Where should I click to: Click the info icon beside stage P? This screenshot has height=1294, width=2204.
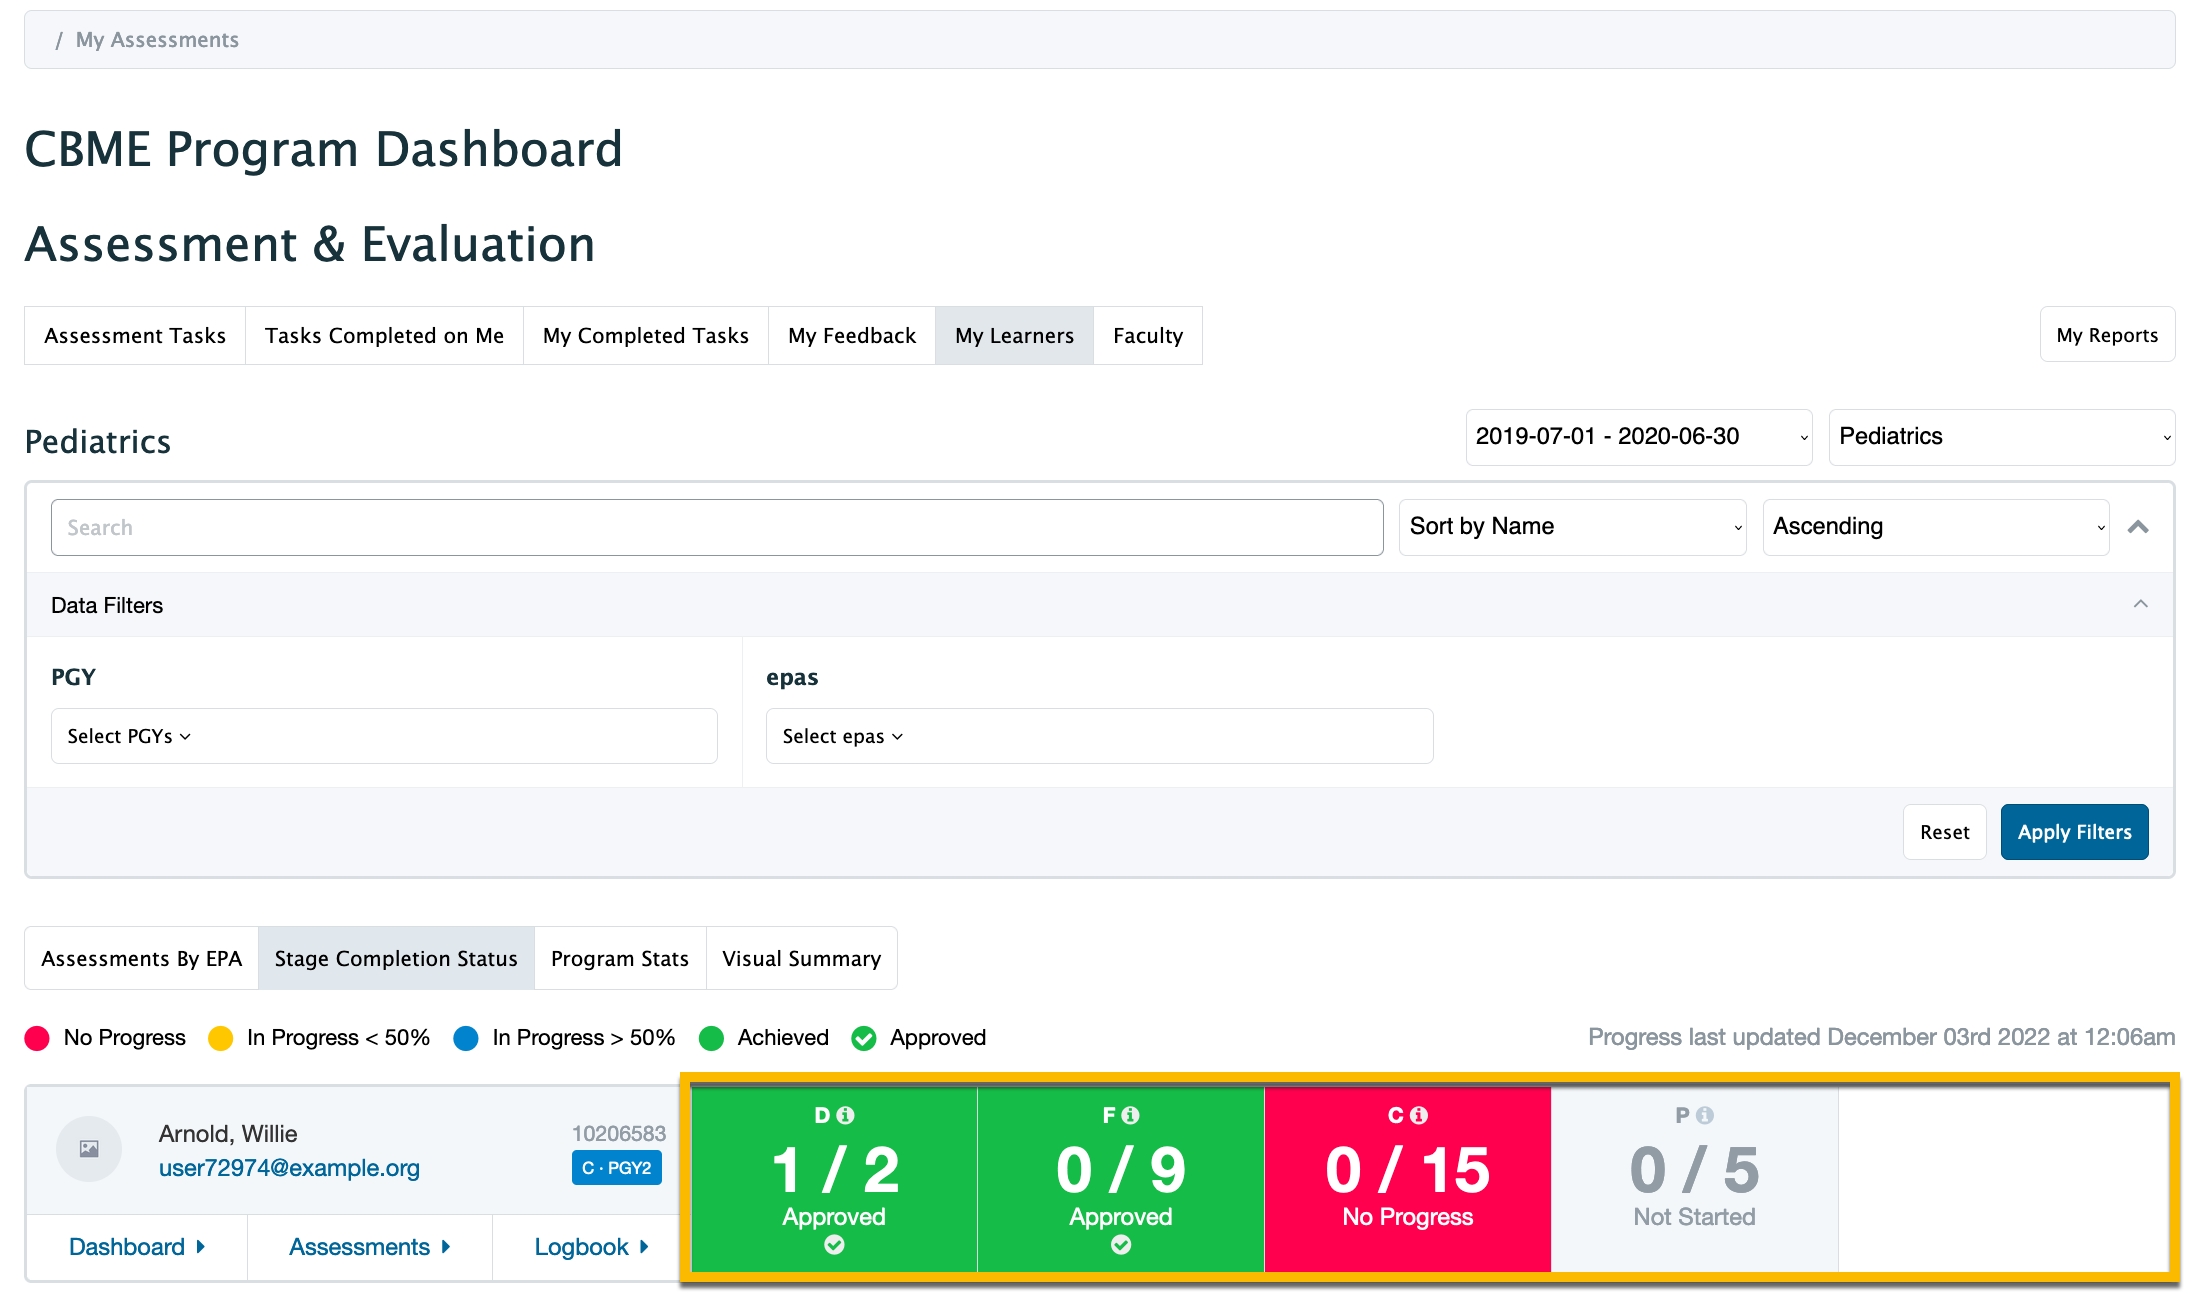pyautogui.click(x=1705, y=1115)
